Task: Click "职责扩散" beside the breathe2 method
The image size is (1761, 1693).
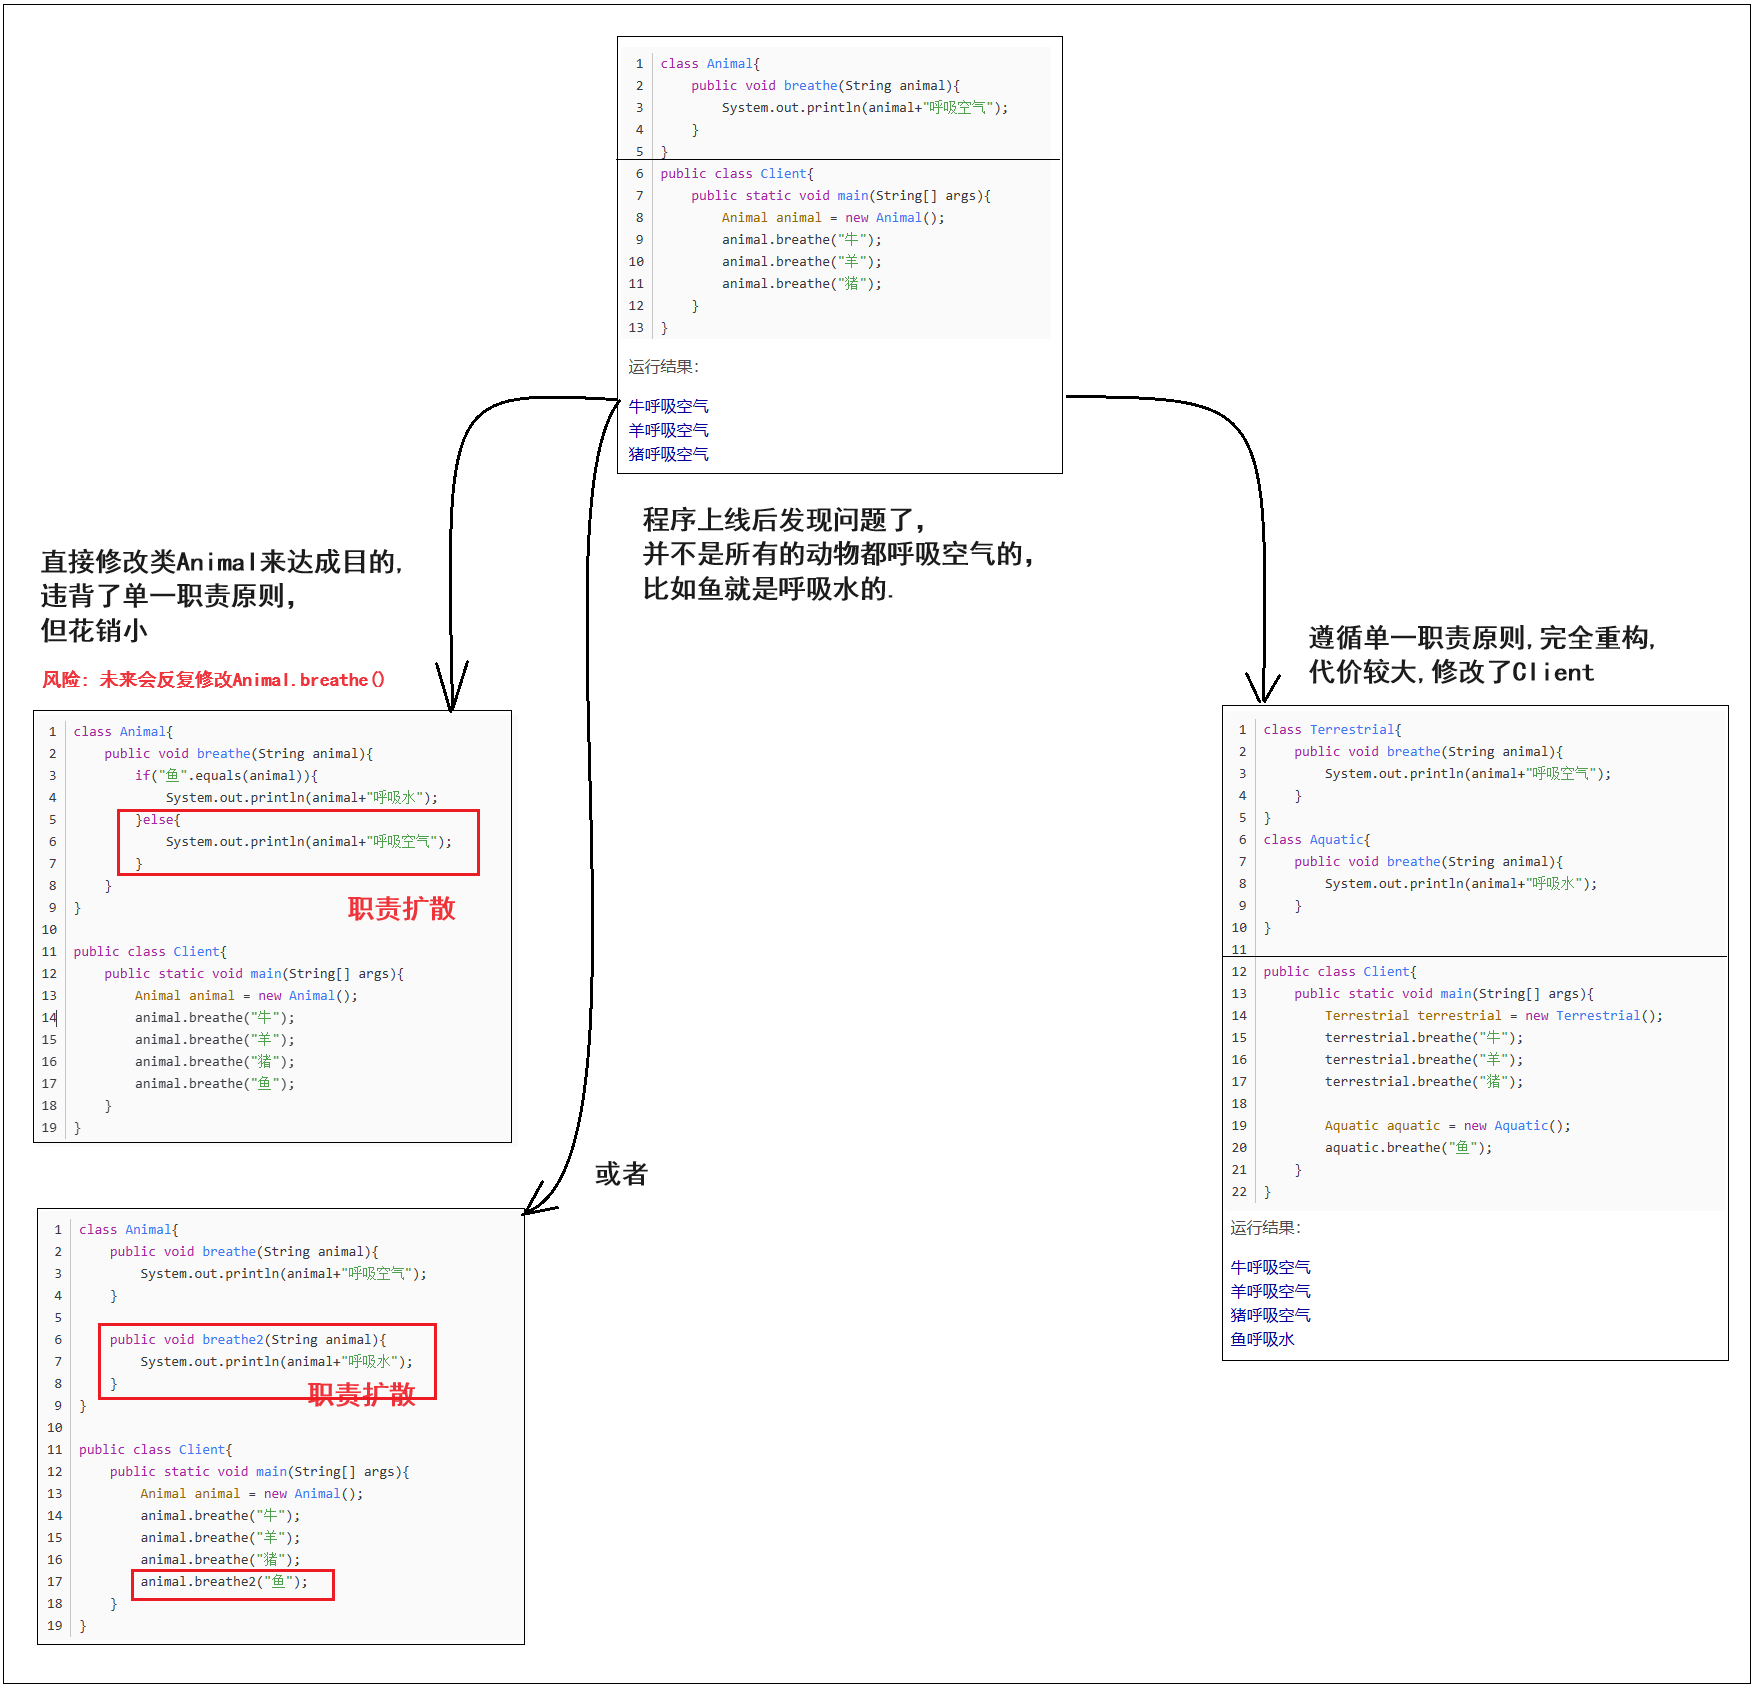Action: 361,1395
